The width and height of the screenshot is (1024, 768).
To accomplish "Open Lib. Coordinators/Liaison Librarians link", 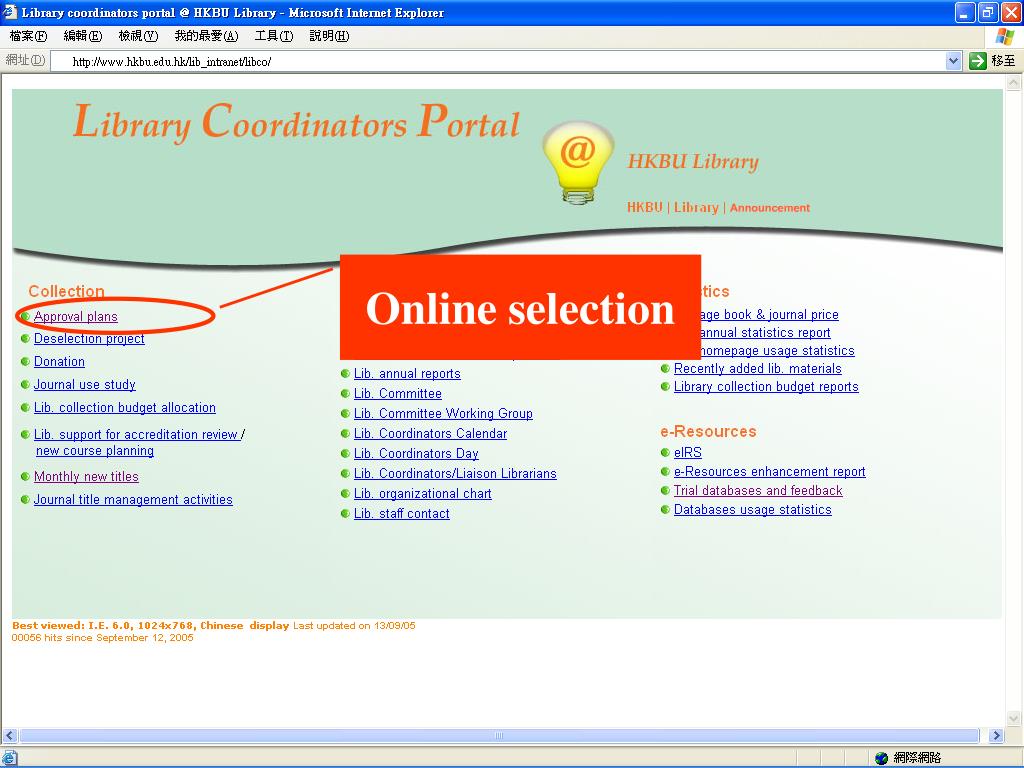I will tap(455, 473).
